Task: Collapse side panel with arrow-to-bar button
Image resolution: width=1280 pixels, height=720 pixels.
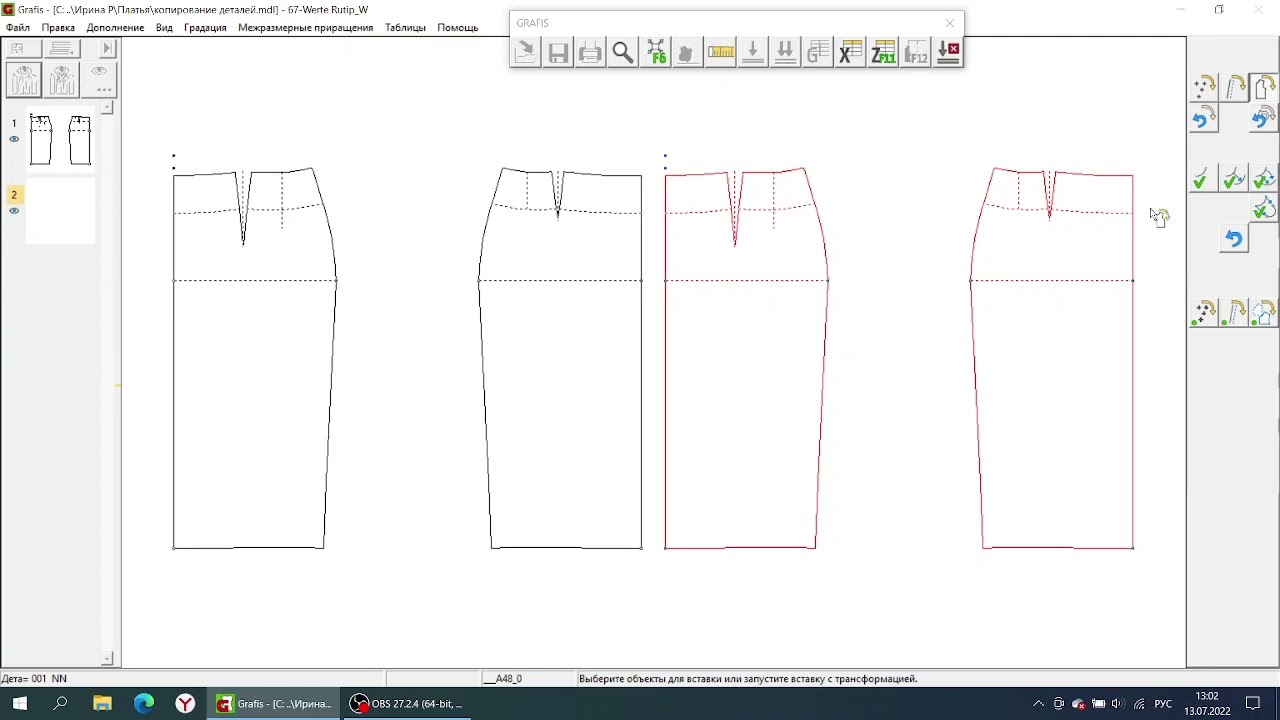Action: point(108,49)
